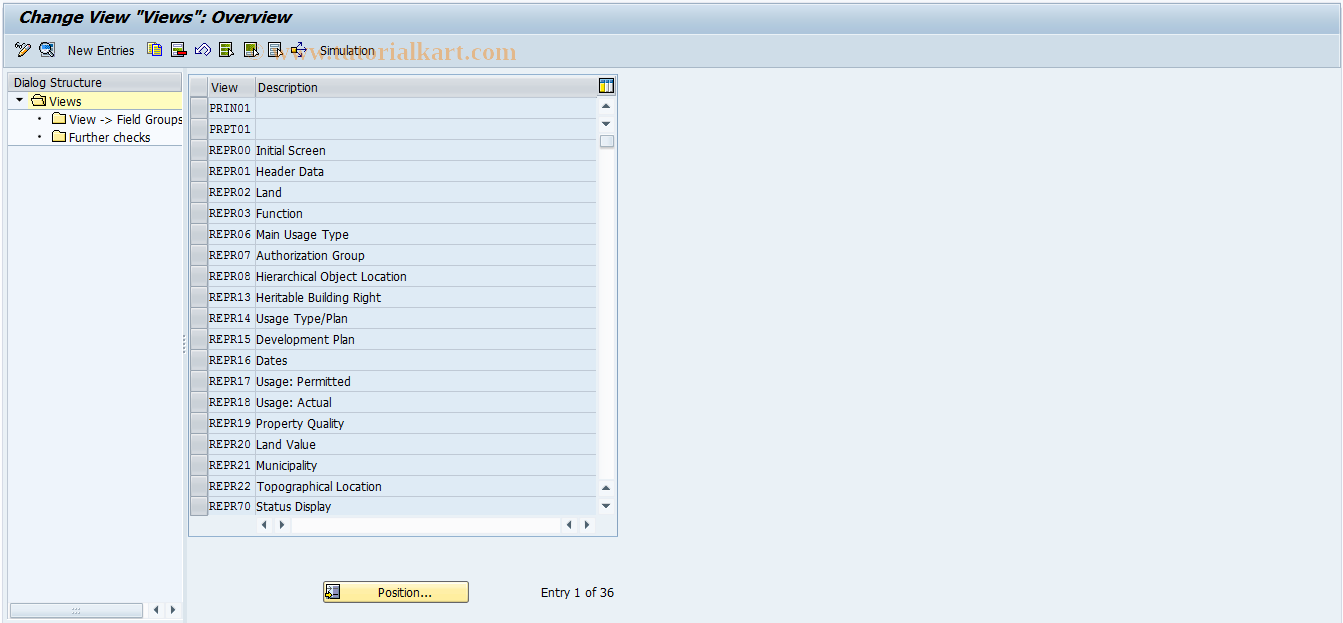Click the Usage Type/Plan description cell
The width and height of the screenshot is (1343, 623).
[x=426, y=318]
